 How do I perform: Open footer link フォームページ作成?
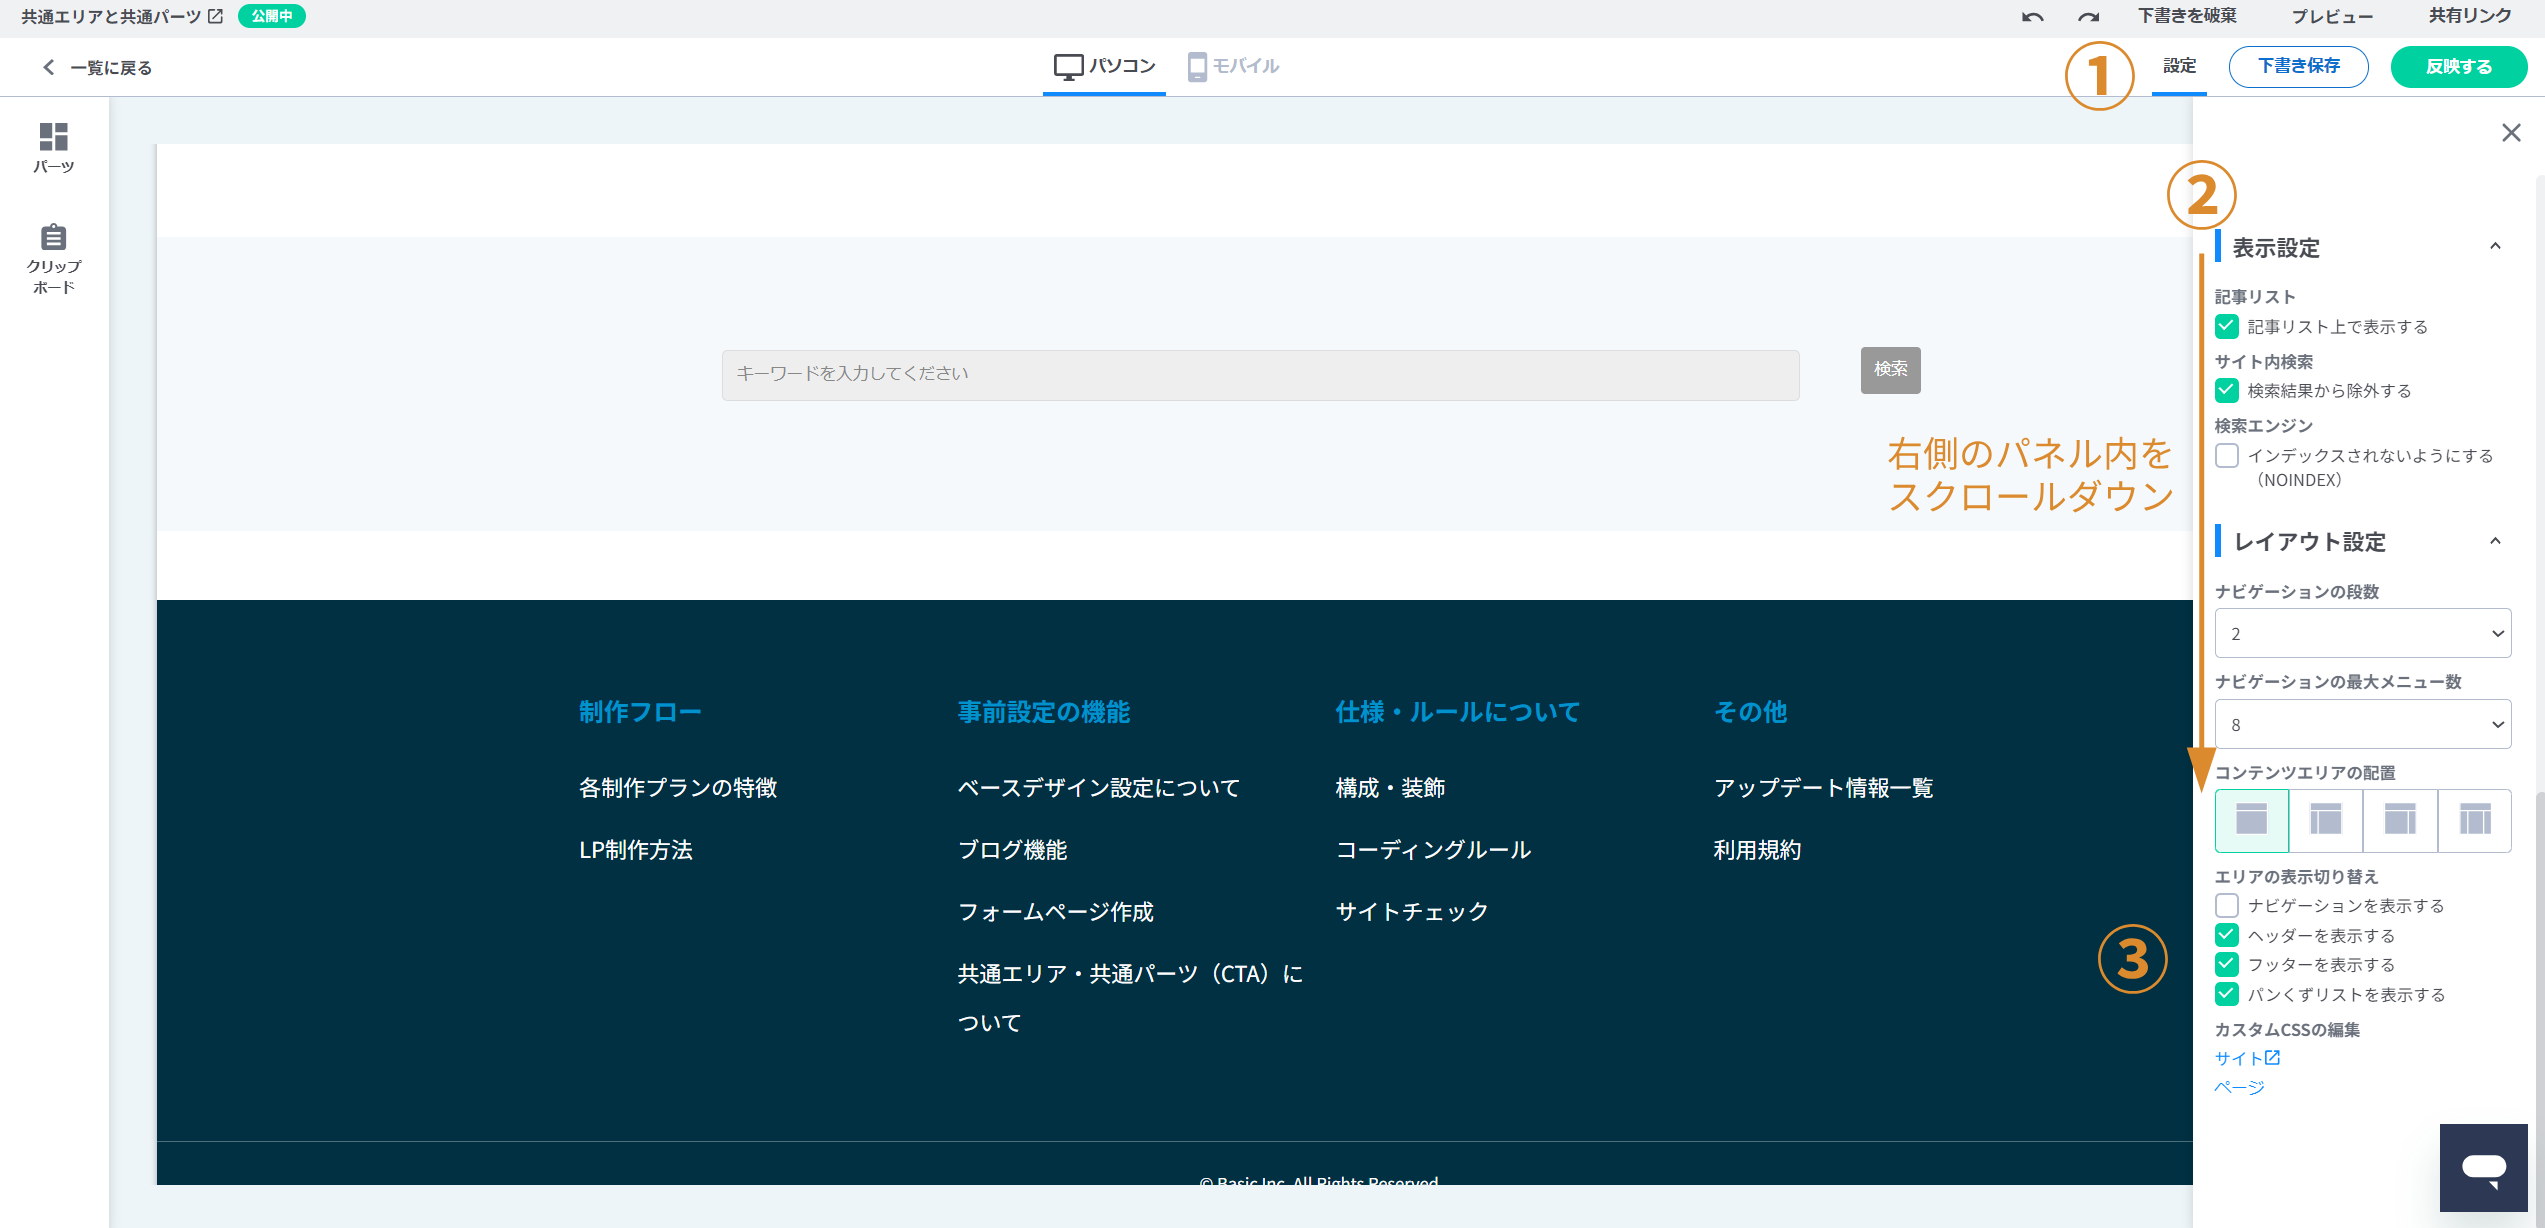point(1055,911)
